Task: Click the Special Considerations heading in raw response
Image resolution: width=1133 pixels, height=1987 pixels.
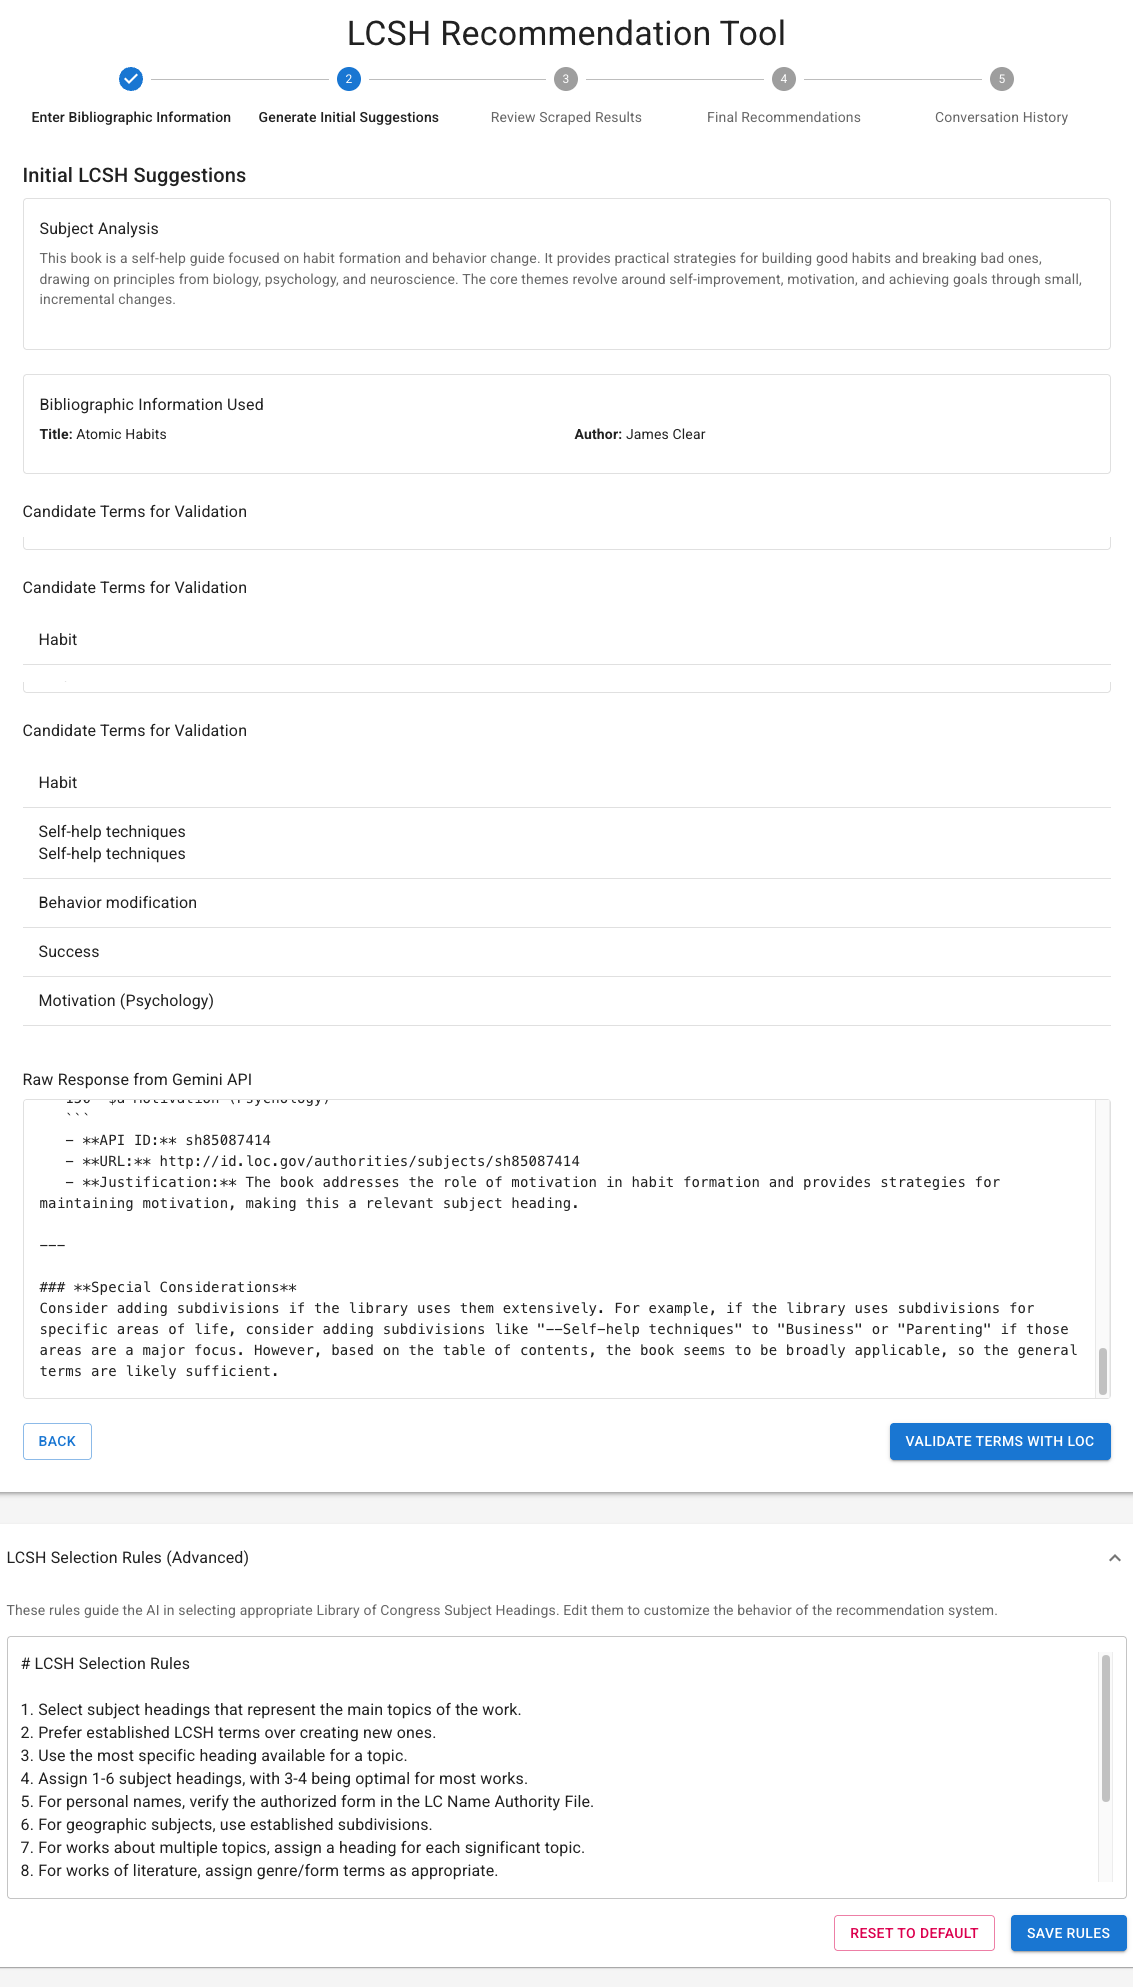Action: 168,1287
